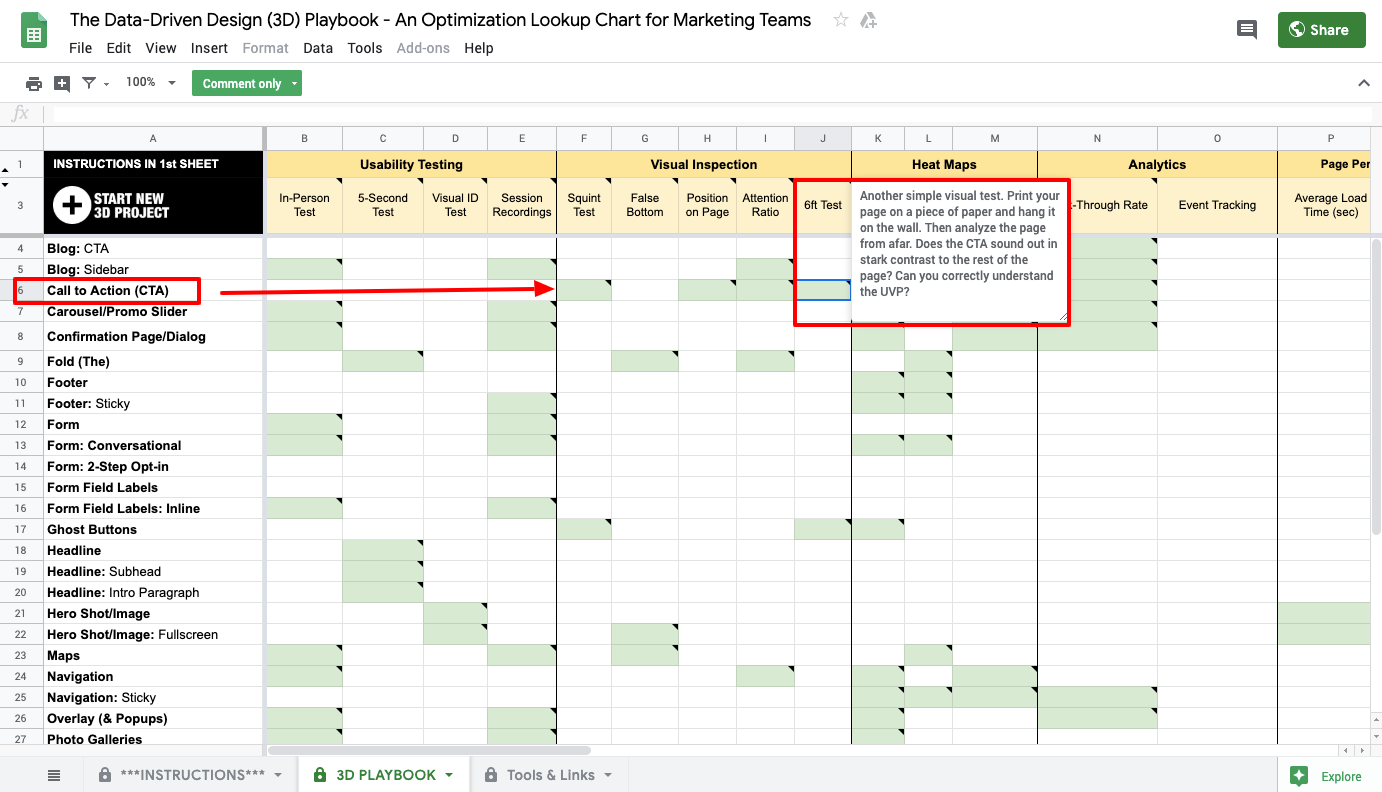Collapse the toolbar with top-right chevron
The width and height of the screenshot is (1382, 792).
click(x=1363, y=83)
